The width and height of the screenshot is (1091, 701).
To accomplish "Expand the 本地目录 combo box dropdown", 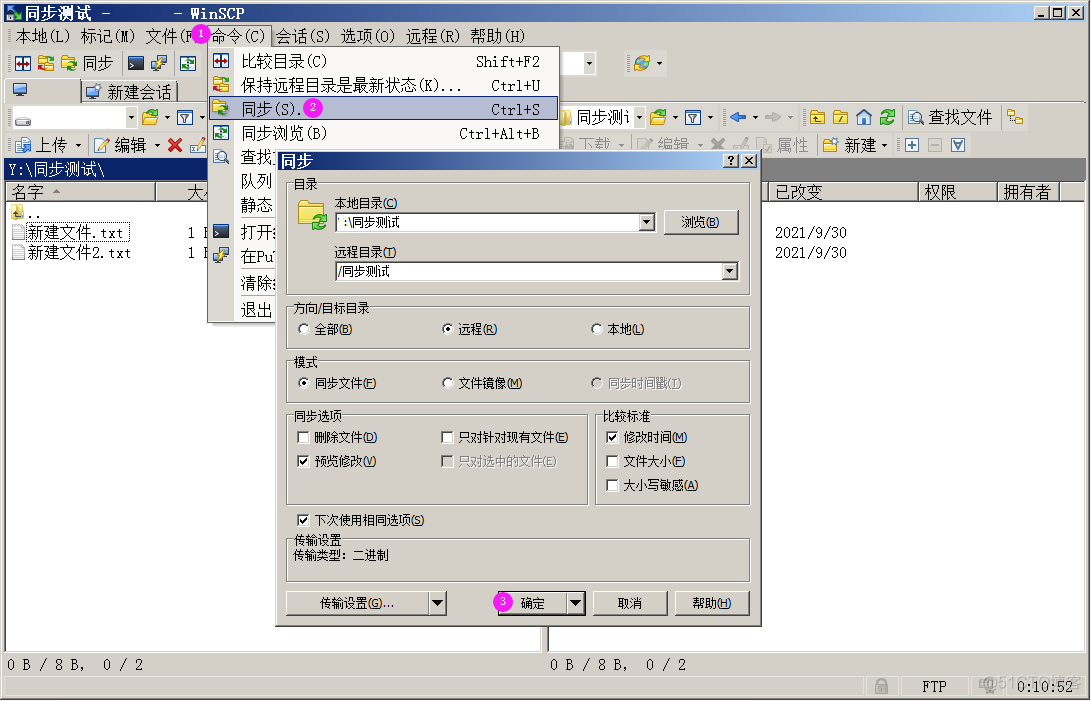I will pos(646,222).
